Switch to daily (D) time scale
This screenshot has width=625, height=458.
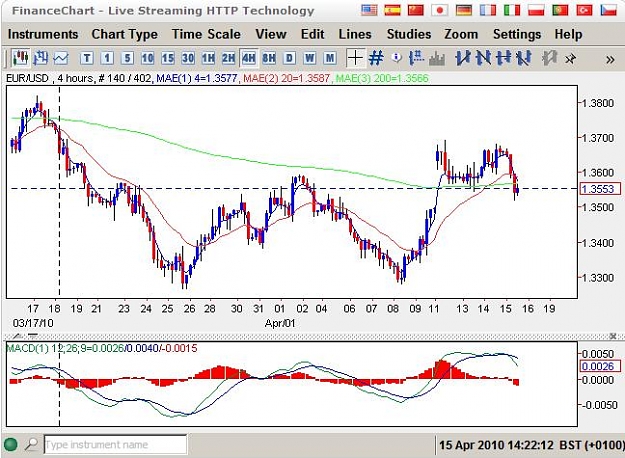point(289,59)
